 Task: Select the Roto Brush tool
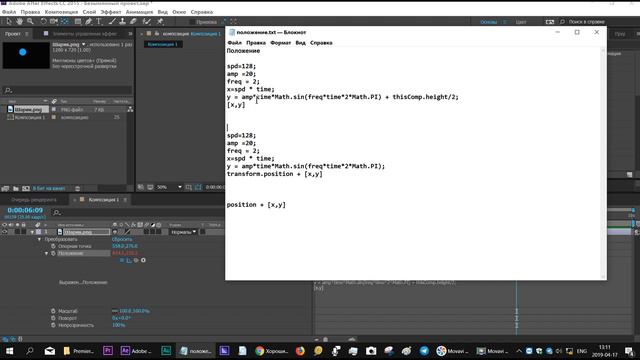coord(147,21)
